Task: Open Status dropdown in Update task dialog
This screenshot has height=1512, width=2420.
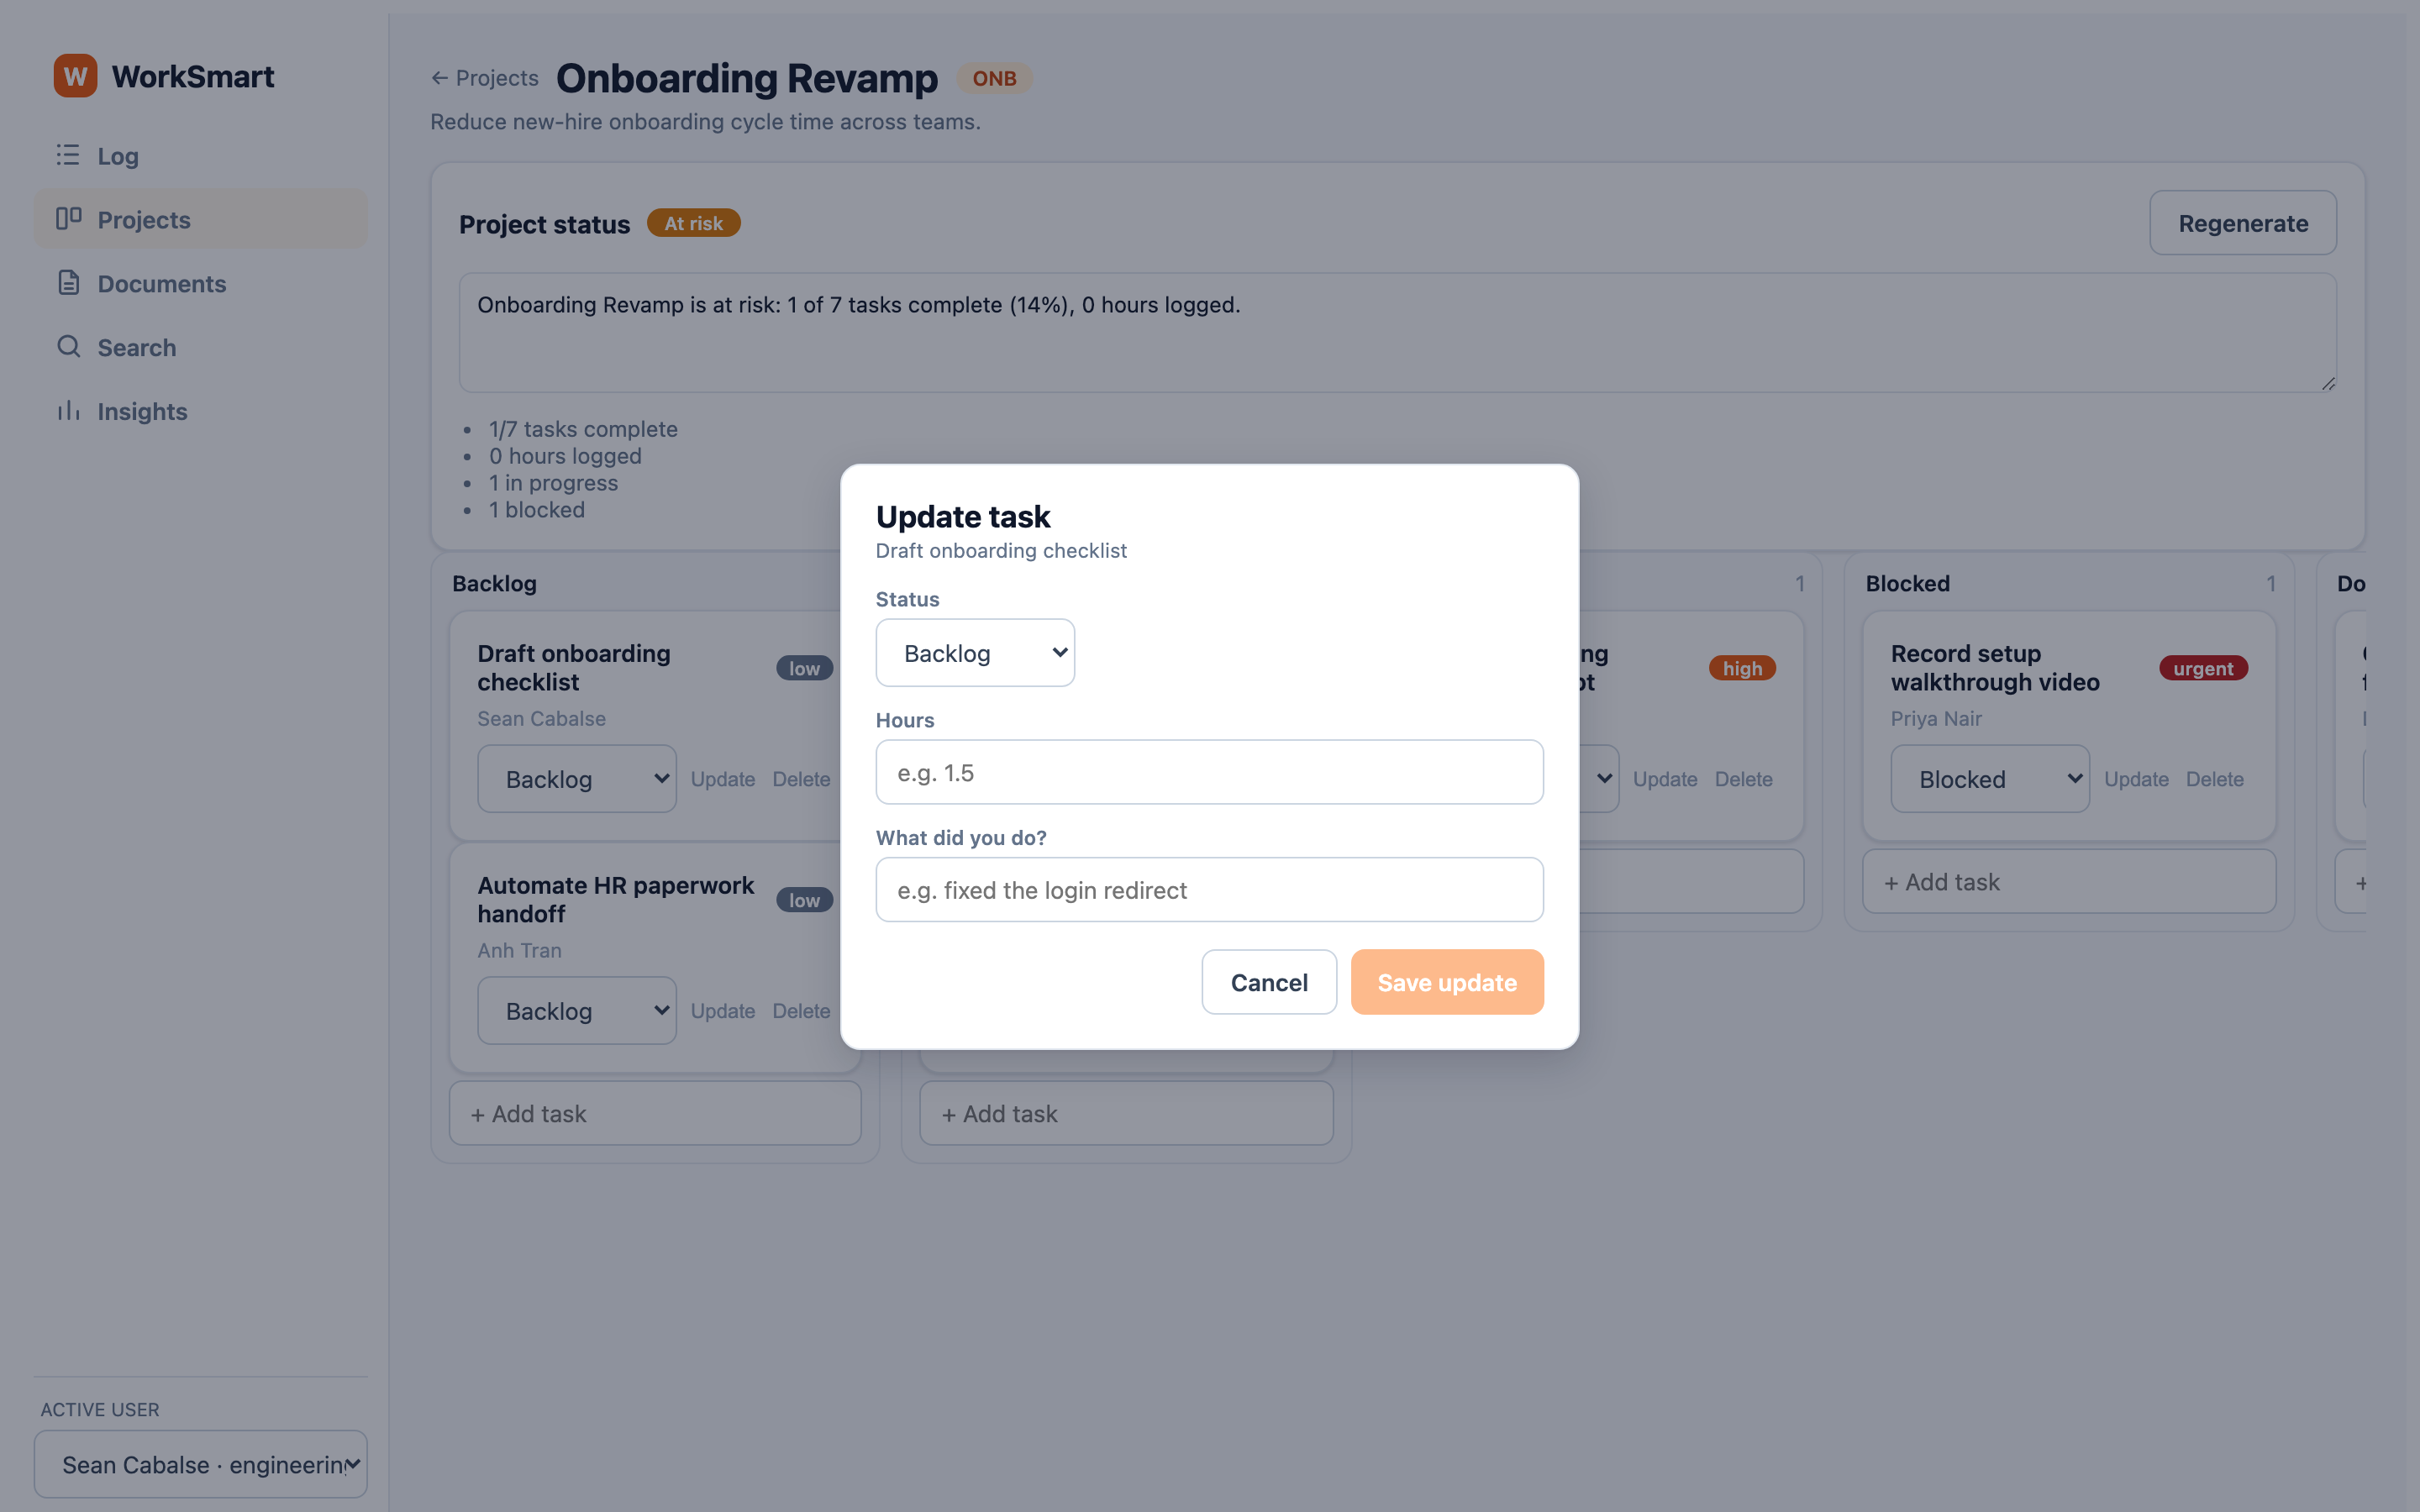Action: (x=975, y=653)
